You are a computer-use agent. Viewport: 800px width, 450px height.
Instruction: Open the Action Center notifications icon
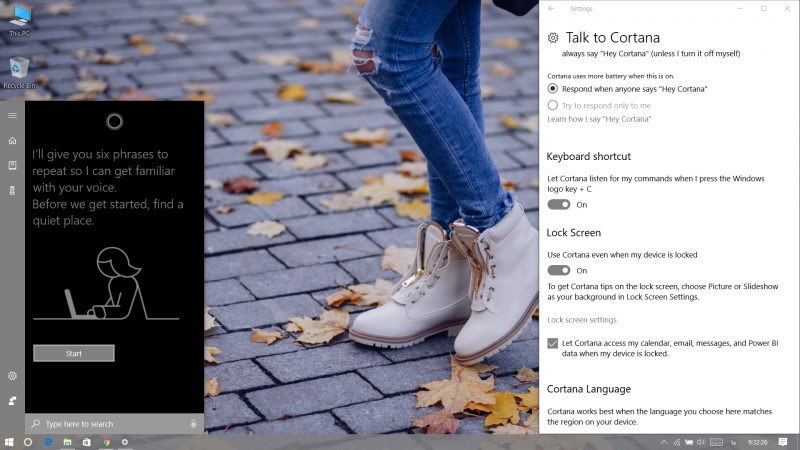(x=783, y=442)
